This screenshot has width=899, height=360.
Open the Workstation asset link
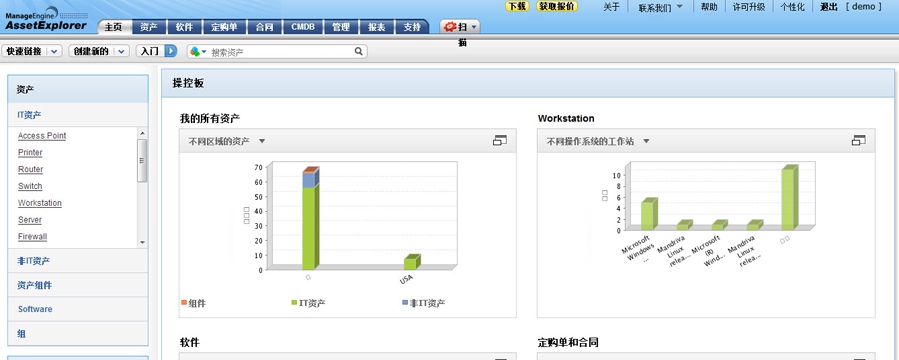(40, 203)
